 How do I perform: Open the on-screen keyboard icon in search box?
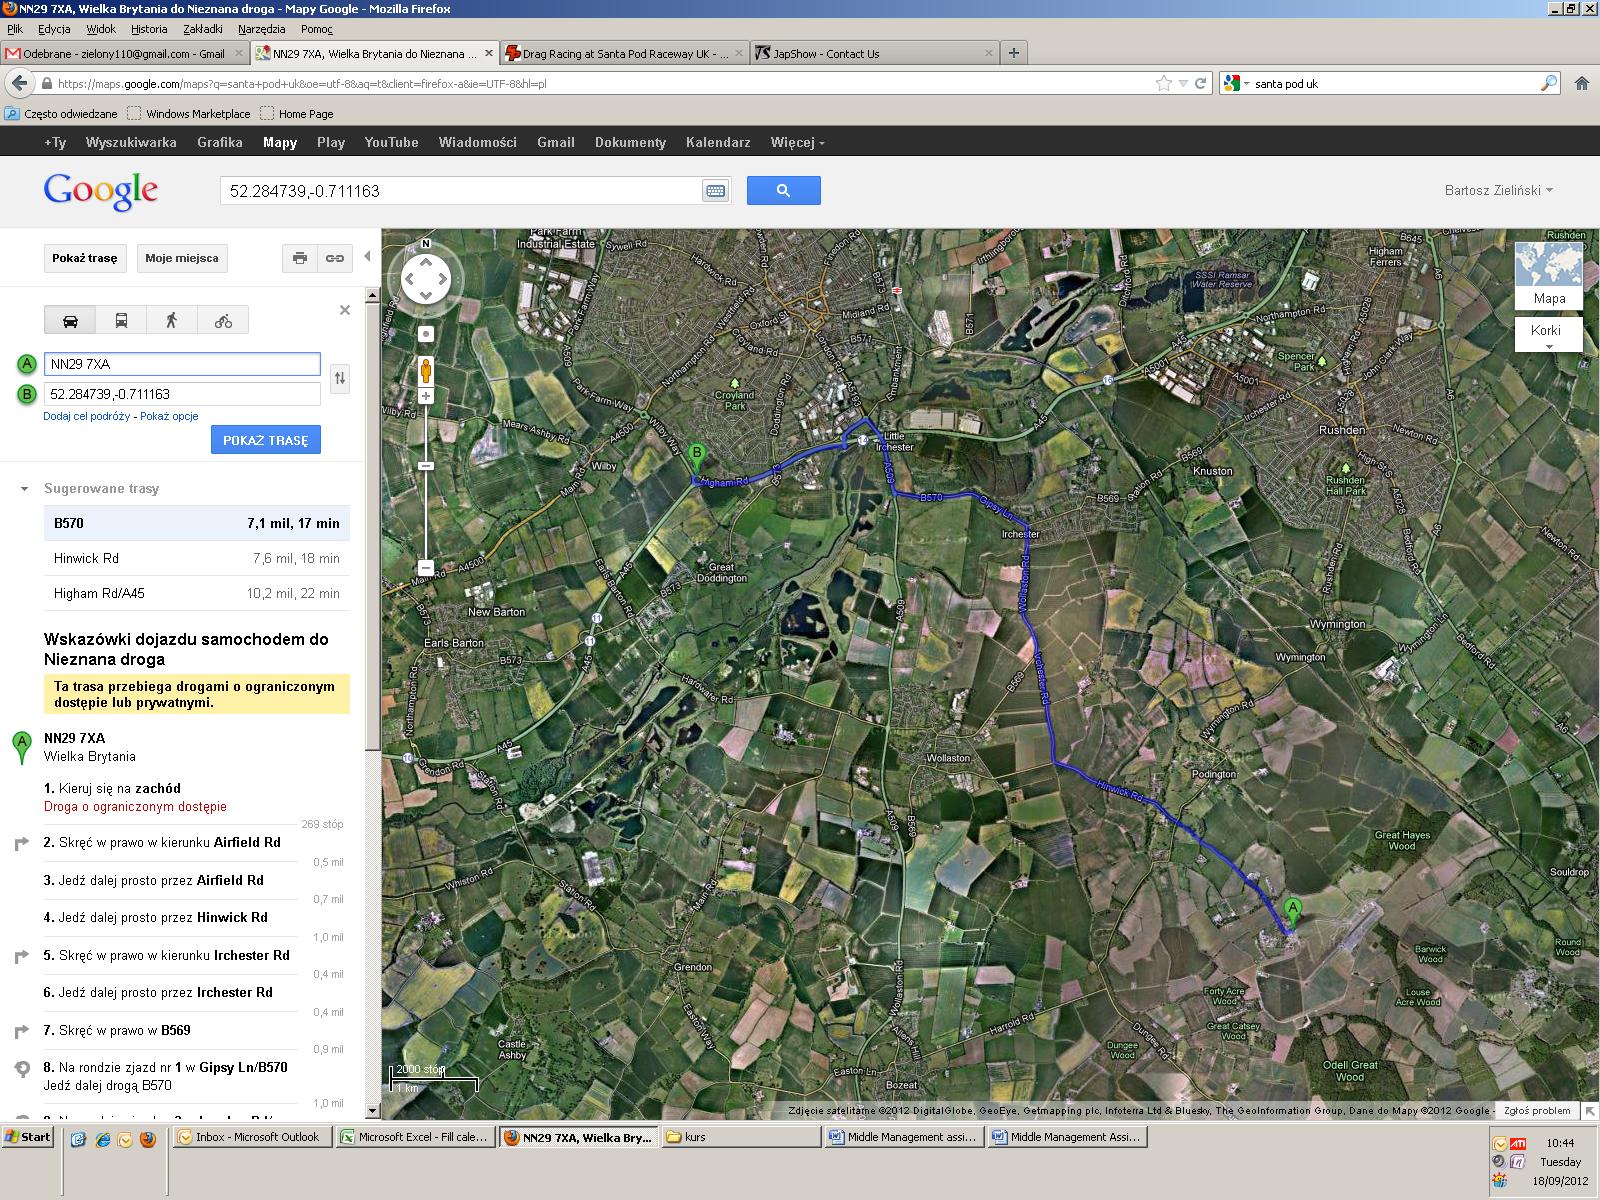point(715,191)
